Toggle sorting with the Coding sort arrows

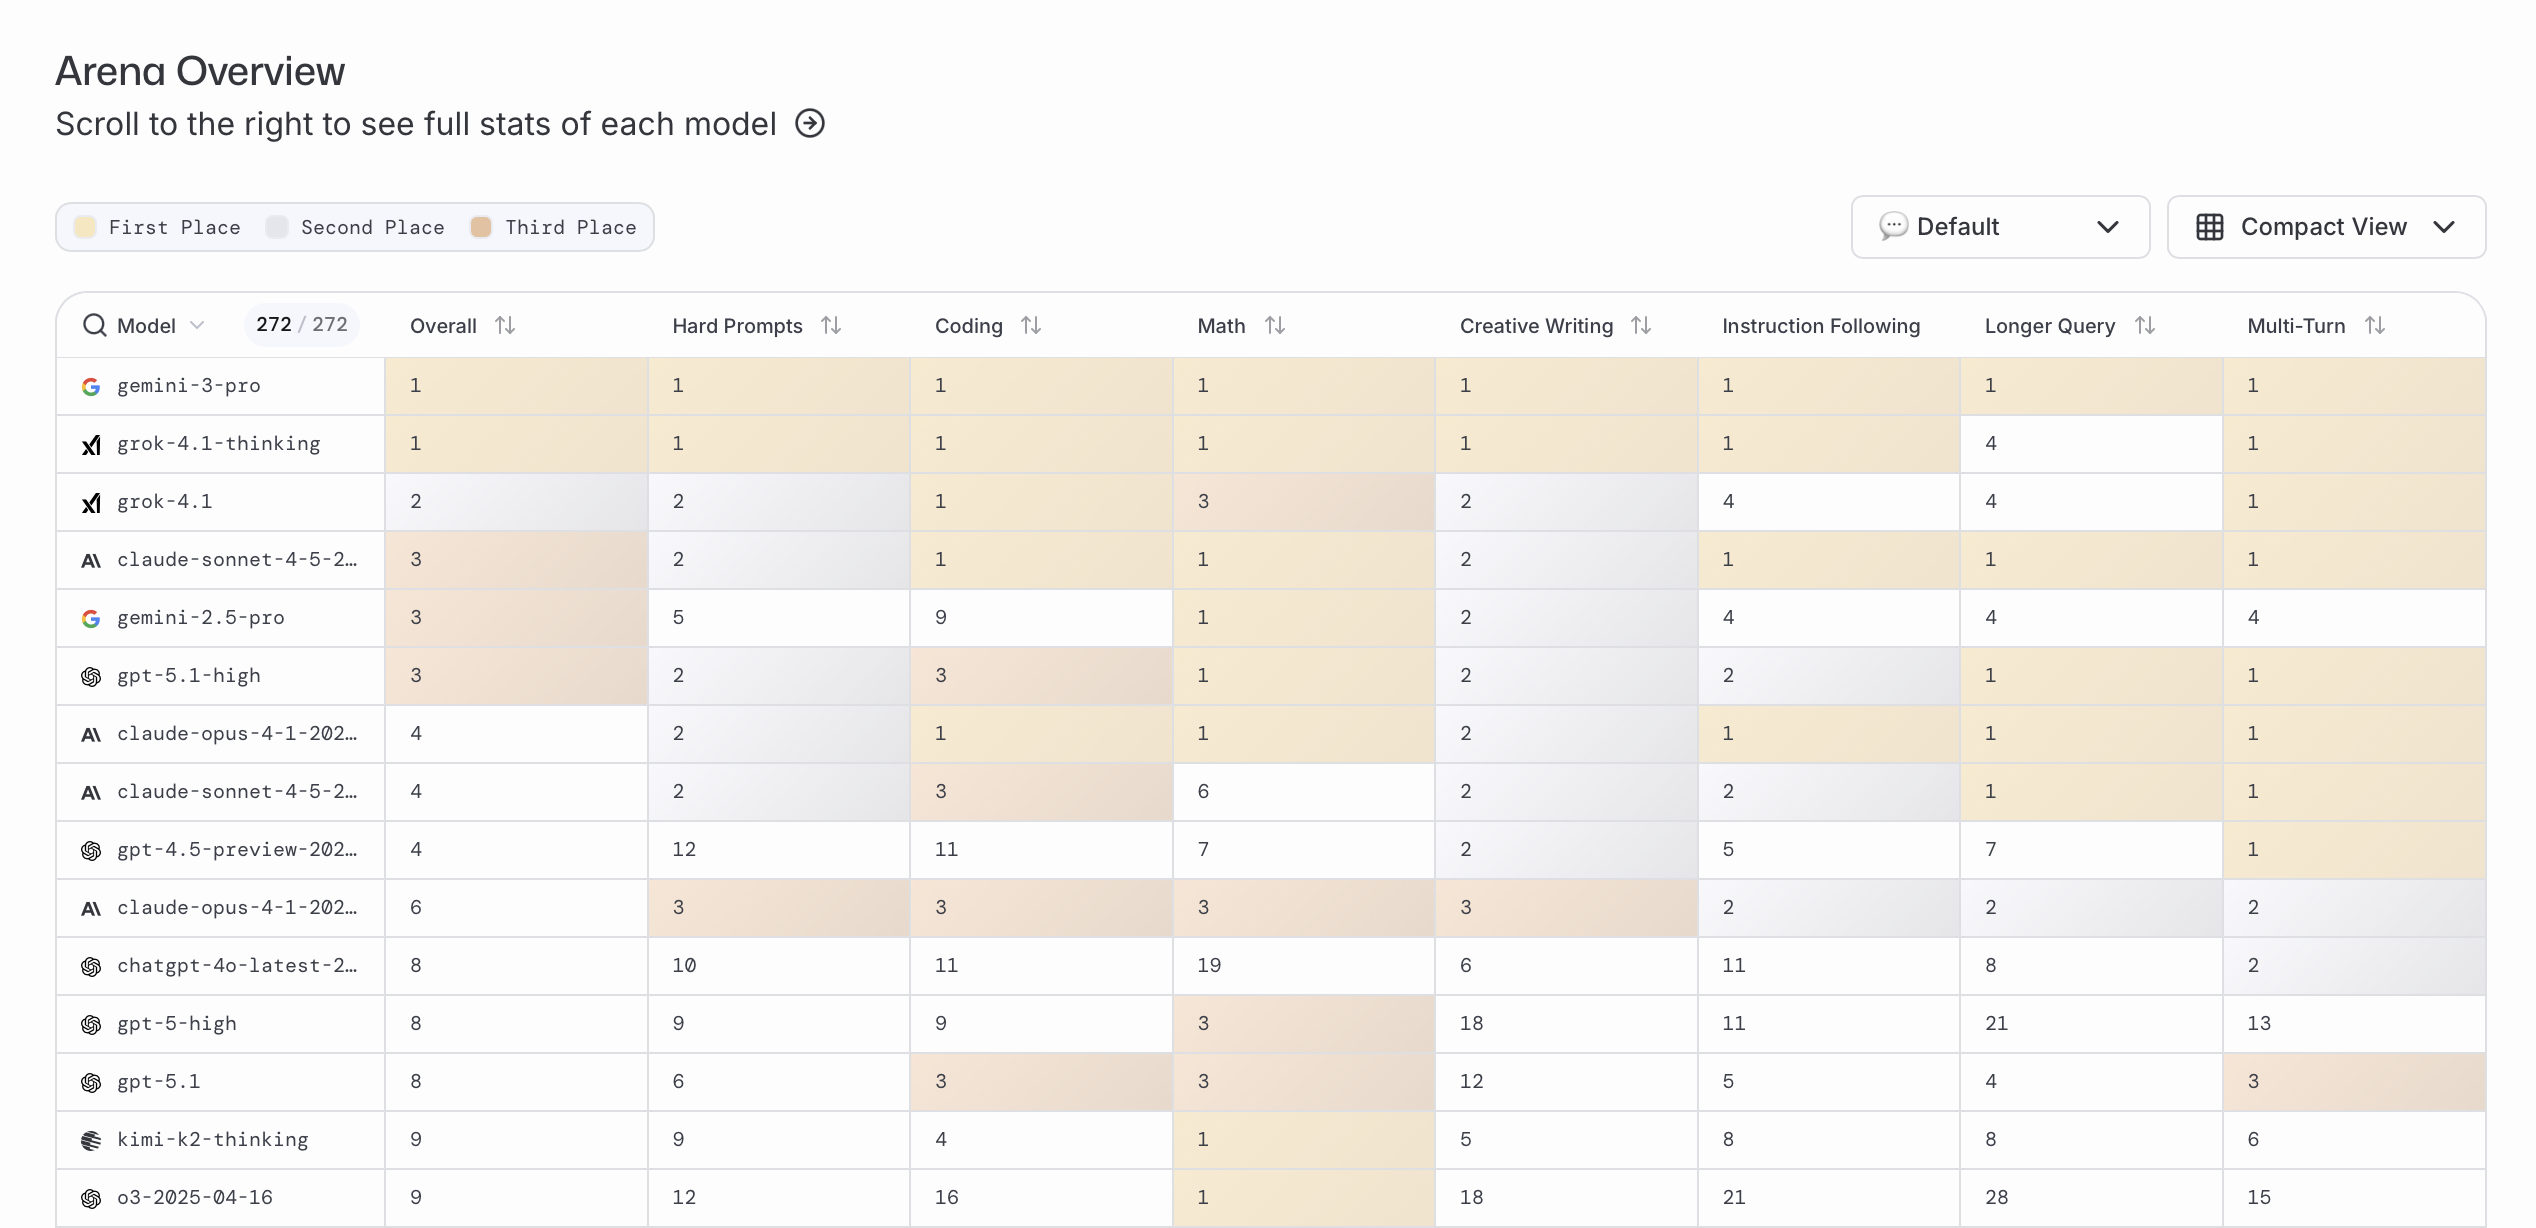(x=1031, y=325)
